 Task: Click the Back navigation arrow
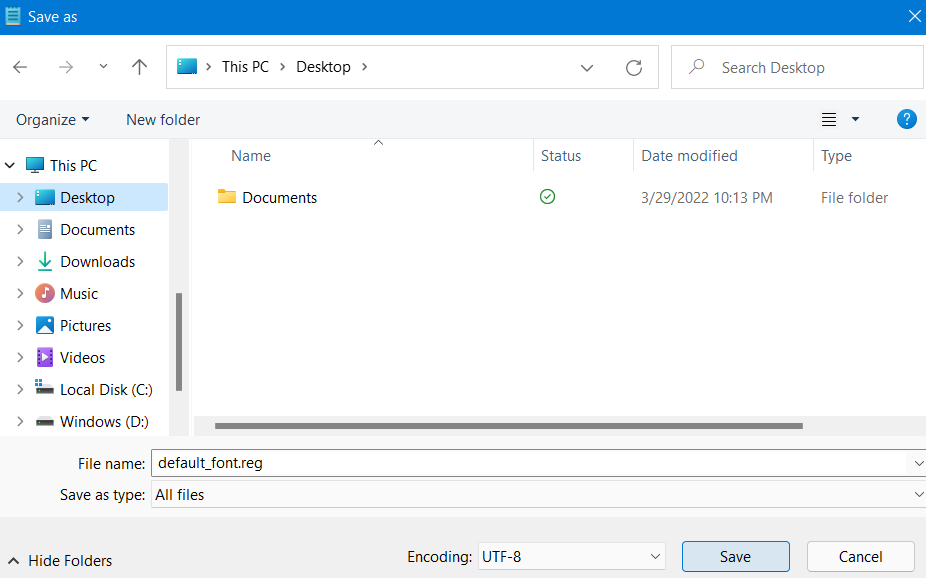tap(20, 67)
